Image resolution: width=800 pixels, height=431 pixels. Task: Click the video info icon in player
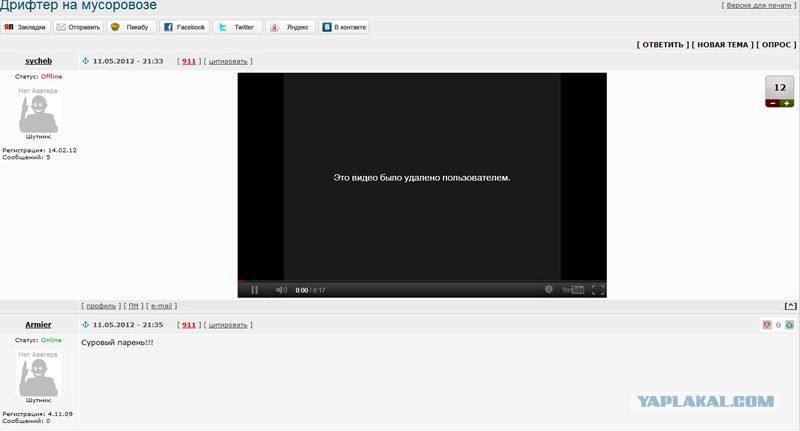click(x=548, y=290)
